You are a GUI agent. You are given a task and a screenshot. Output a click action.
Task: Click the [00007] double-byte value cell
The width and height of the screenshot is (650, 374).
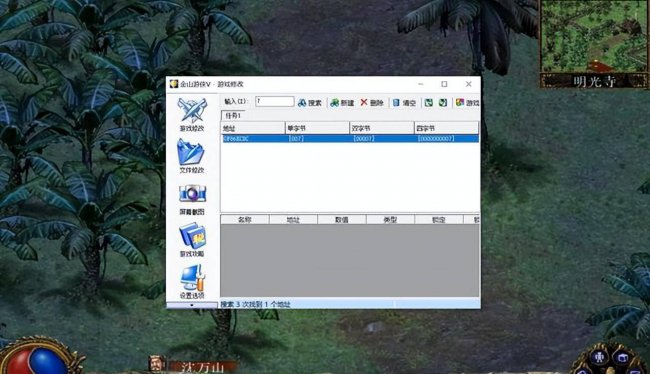pyautogui.click(x=364, y=138)
